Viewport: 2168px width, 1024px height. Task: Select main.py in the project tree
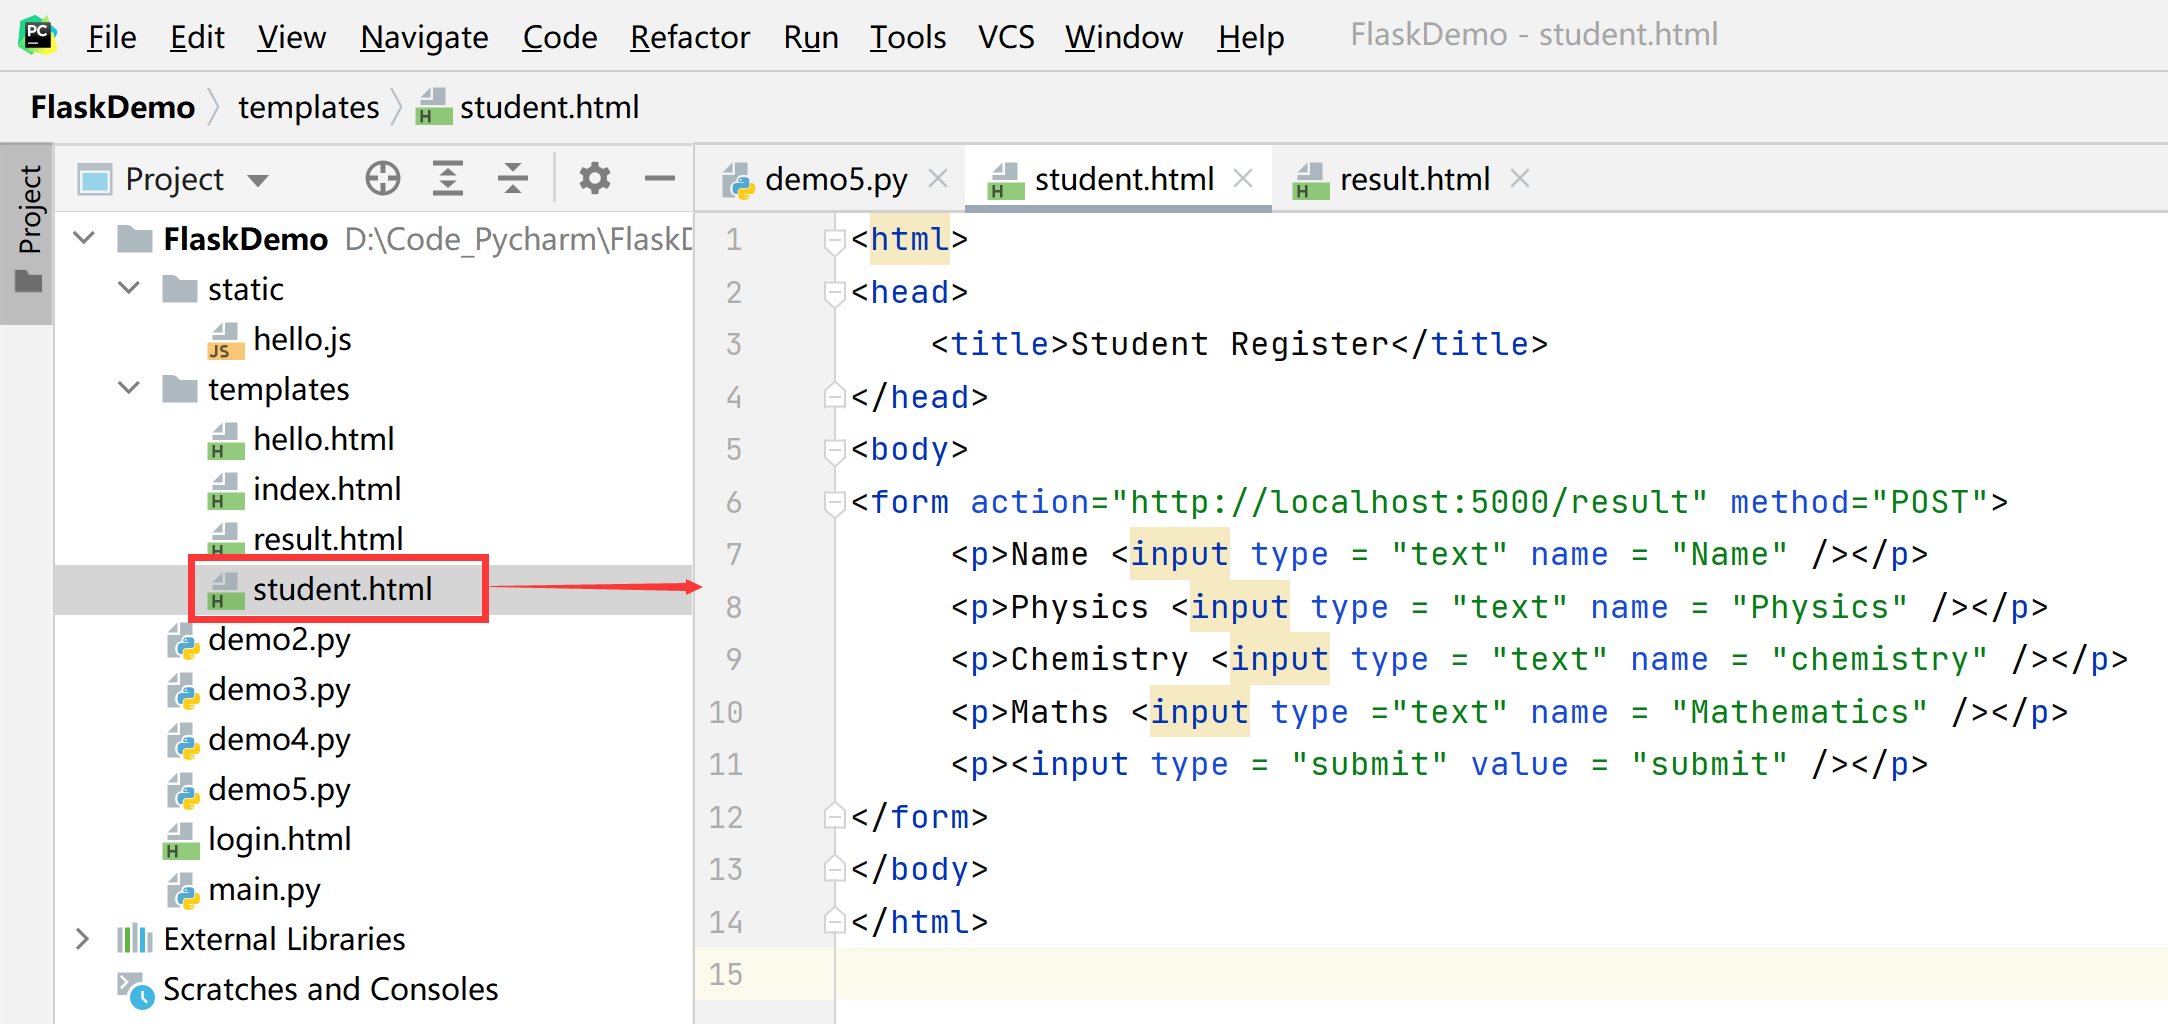pyautogui.click(x=264, y=889)
